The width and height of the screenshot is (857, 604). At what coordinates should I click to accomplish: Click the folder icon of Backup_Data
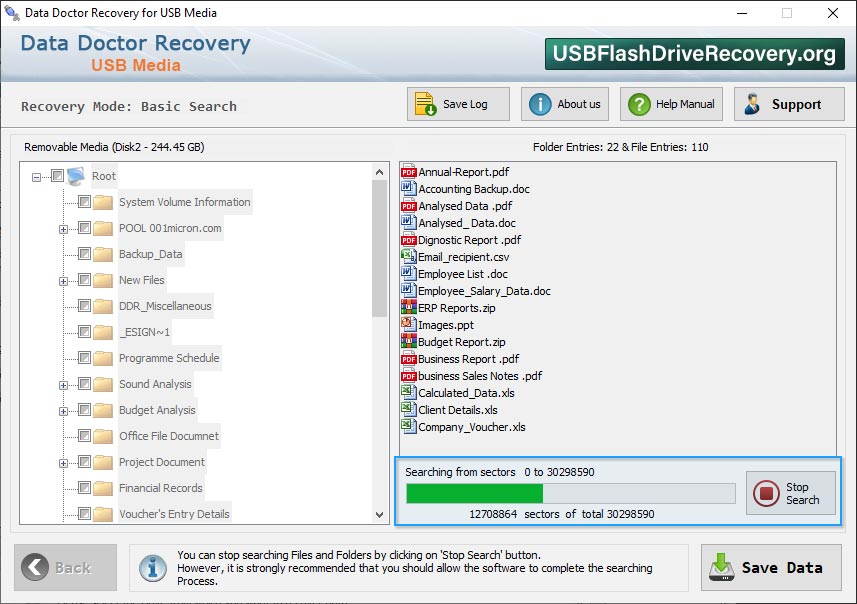103,254
